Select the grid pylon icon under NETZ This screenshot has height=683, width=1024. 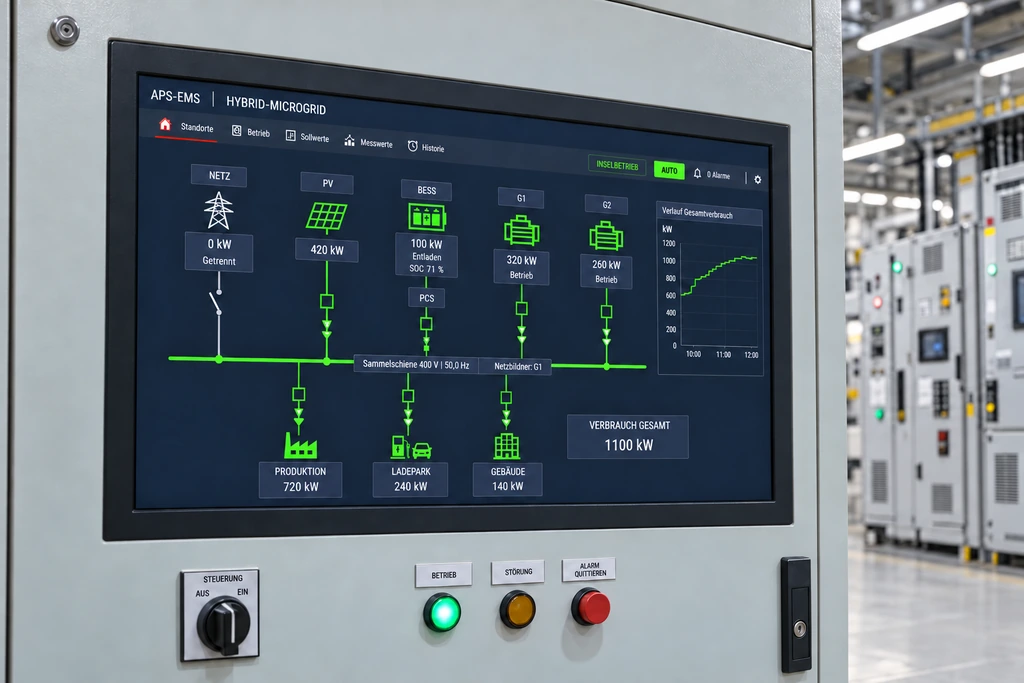coord(219,210)
